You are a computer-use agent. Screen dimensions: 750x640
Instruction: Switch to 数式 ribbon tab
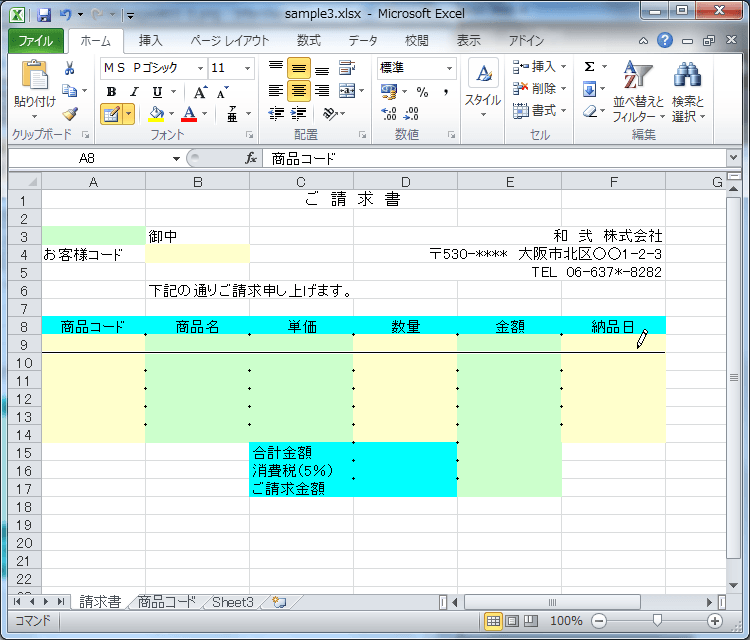[309, 41]
